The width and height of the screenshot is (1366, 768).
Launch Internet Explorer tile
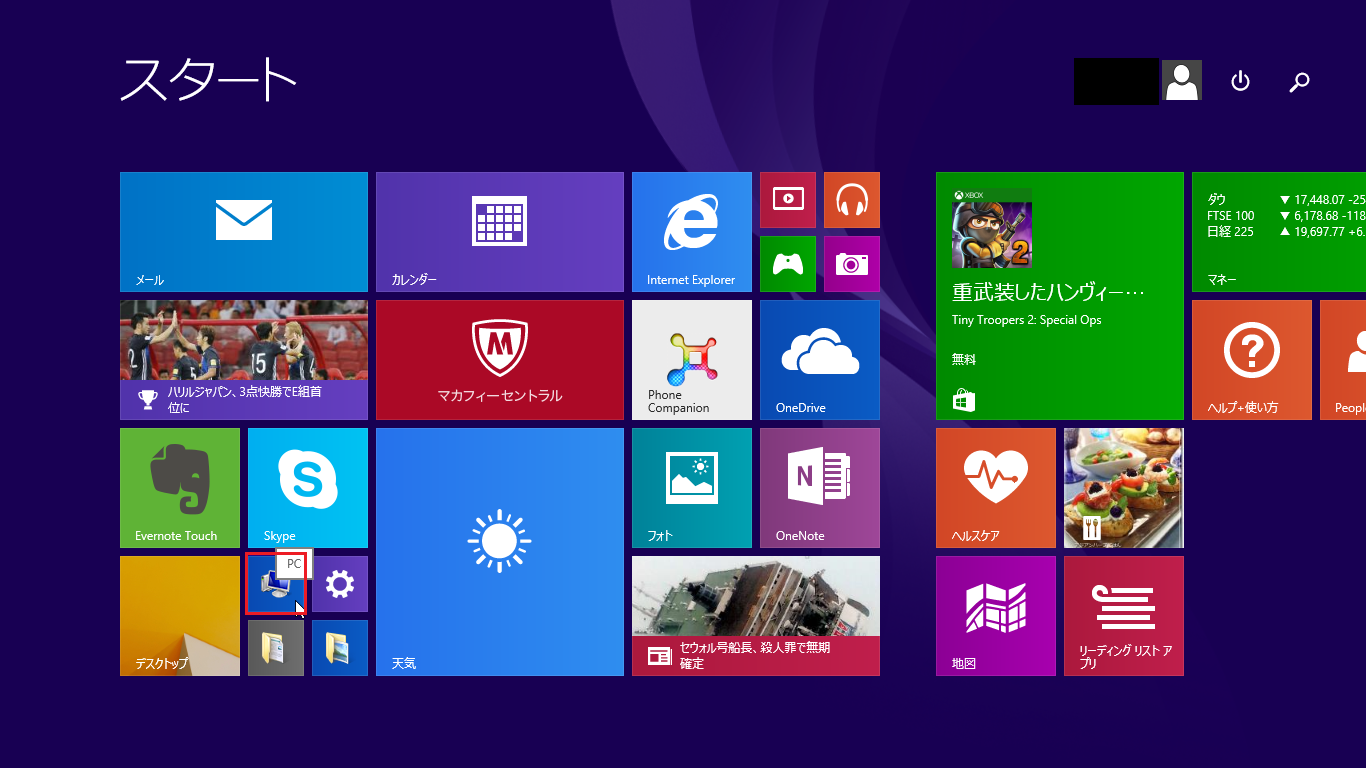pyautogui.click(x=692, y=232)
